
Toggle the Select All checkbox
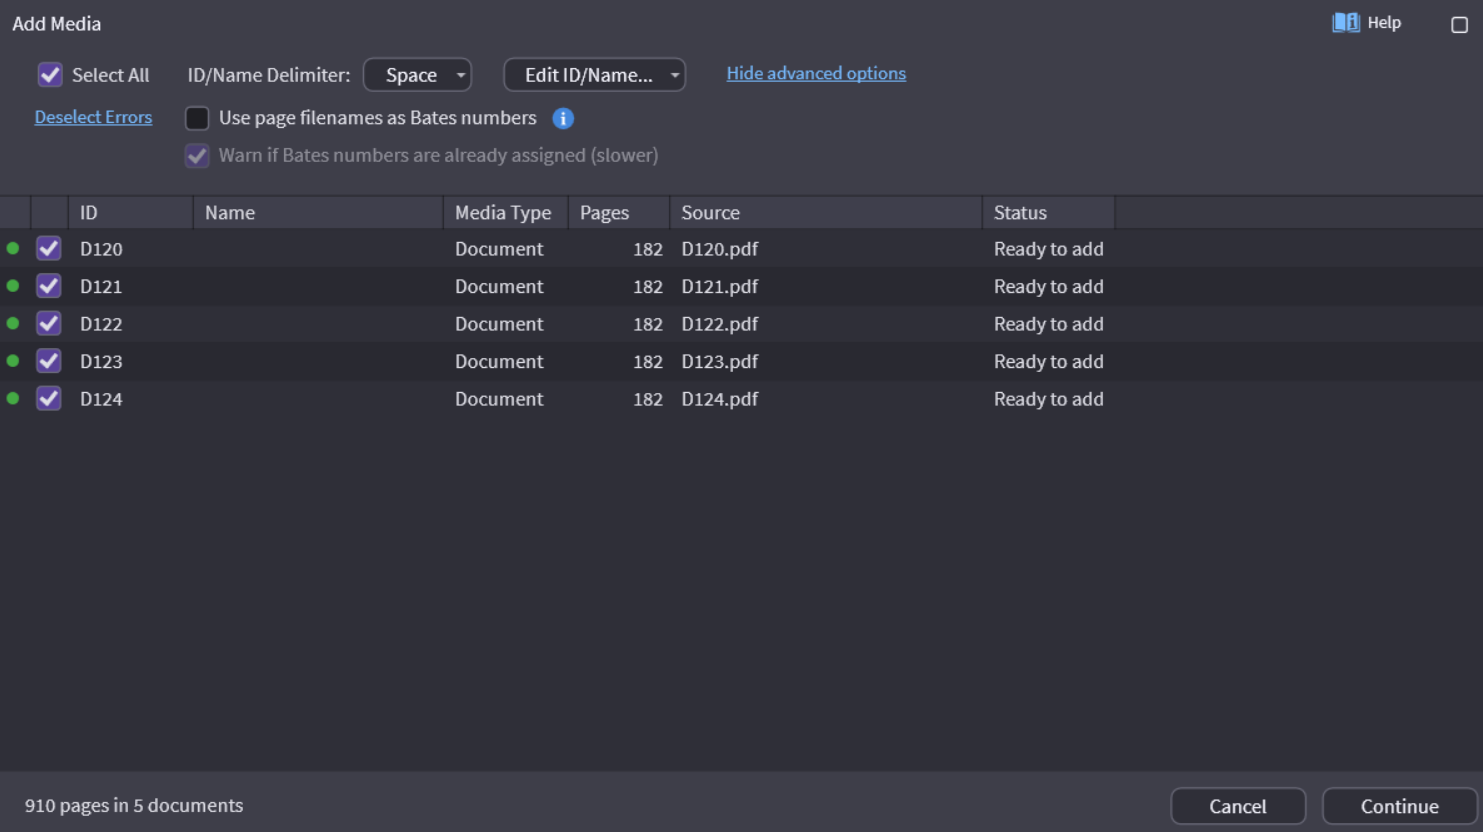pos(50,75)
